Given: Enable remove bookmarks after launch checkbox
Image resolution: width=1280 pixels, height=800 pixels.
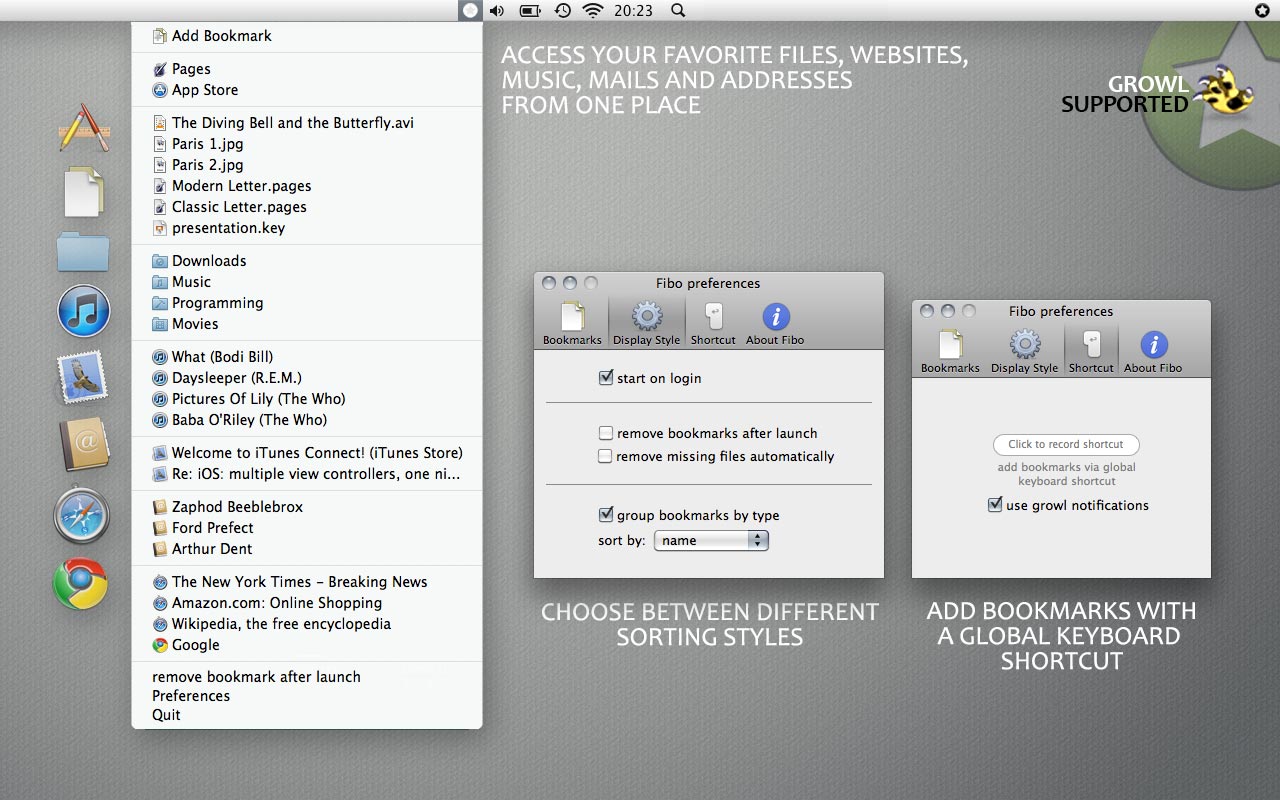Looking at the screenshot, I should [605, 433].
